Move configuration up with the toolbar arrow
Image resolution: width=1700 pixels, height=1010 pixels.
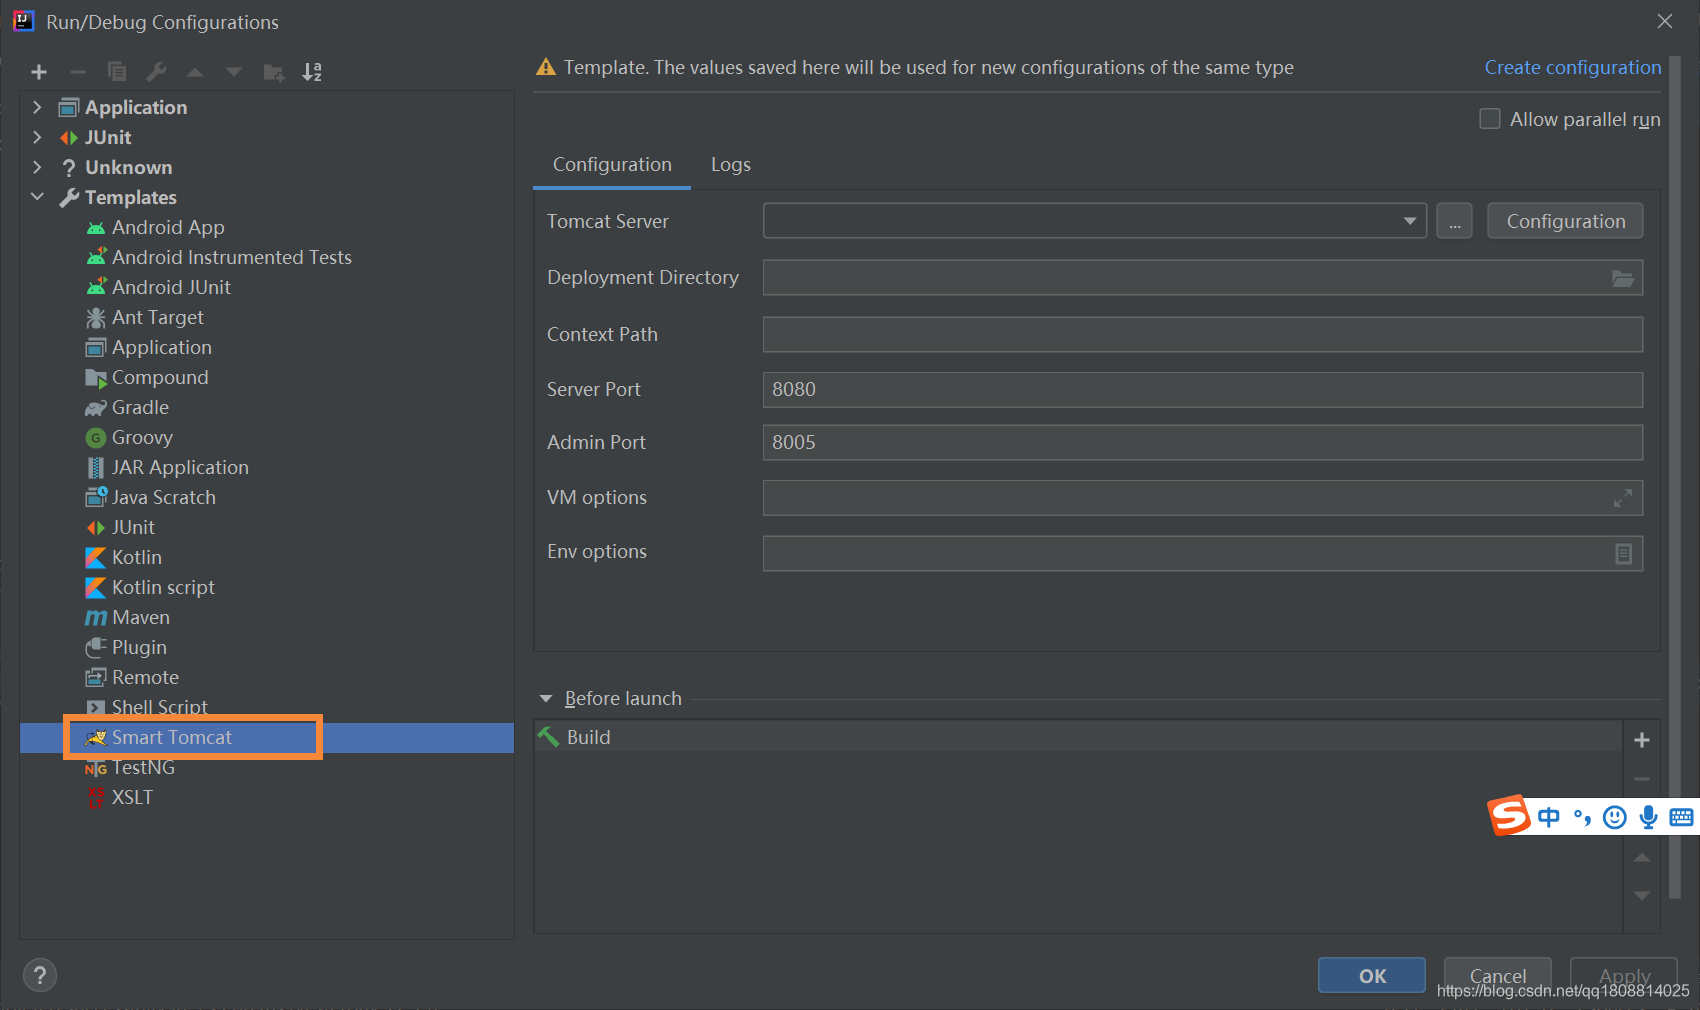[x=195, y=72]
